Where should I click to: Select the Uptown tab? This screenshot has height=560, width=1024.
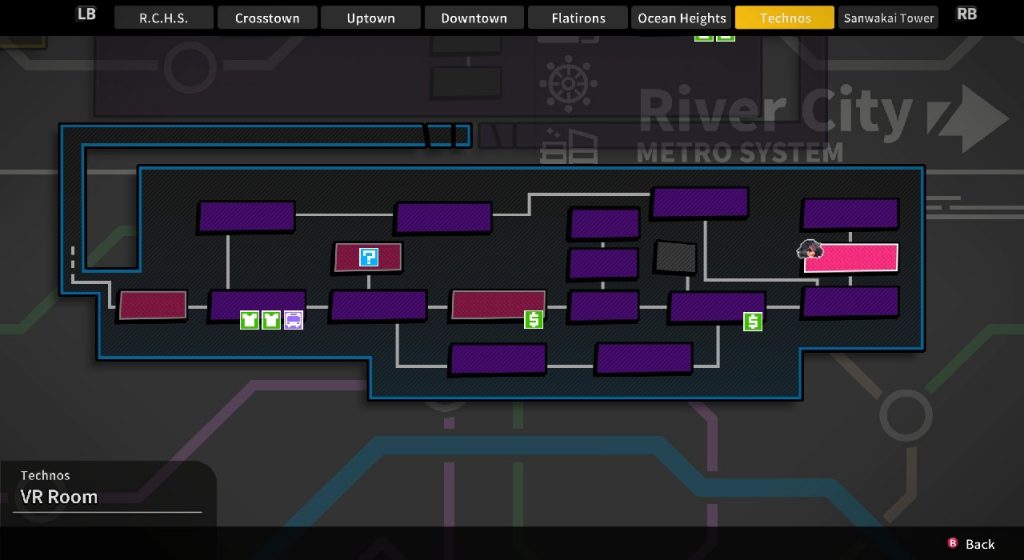370,18
